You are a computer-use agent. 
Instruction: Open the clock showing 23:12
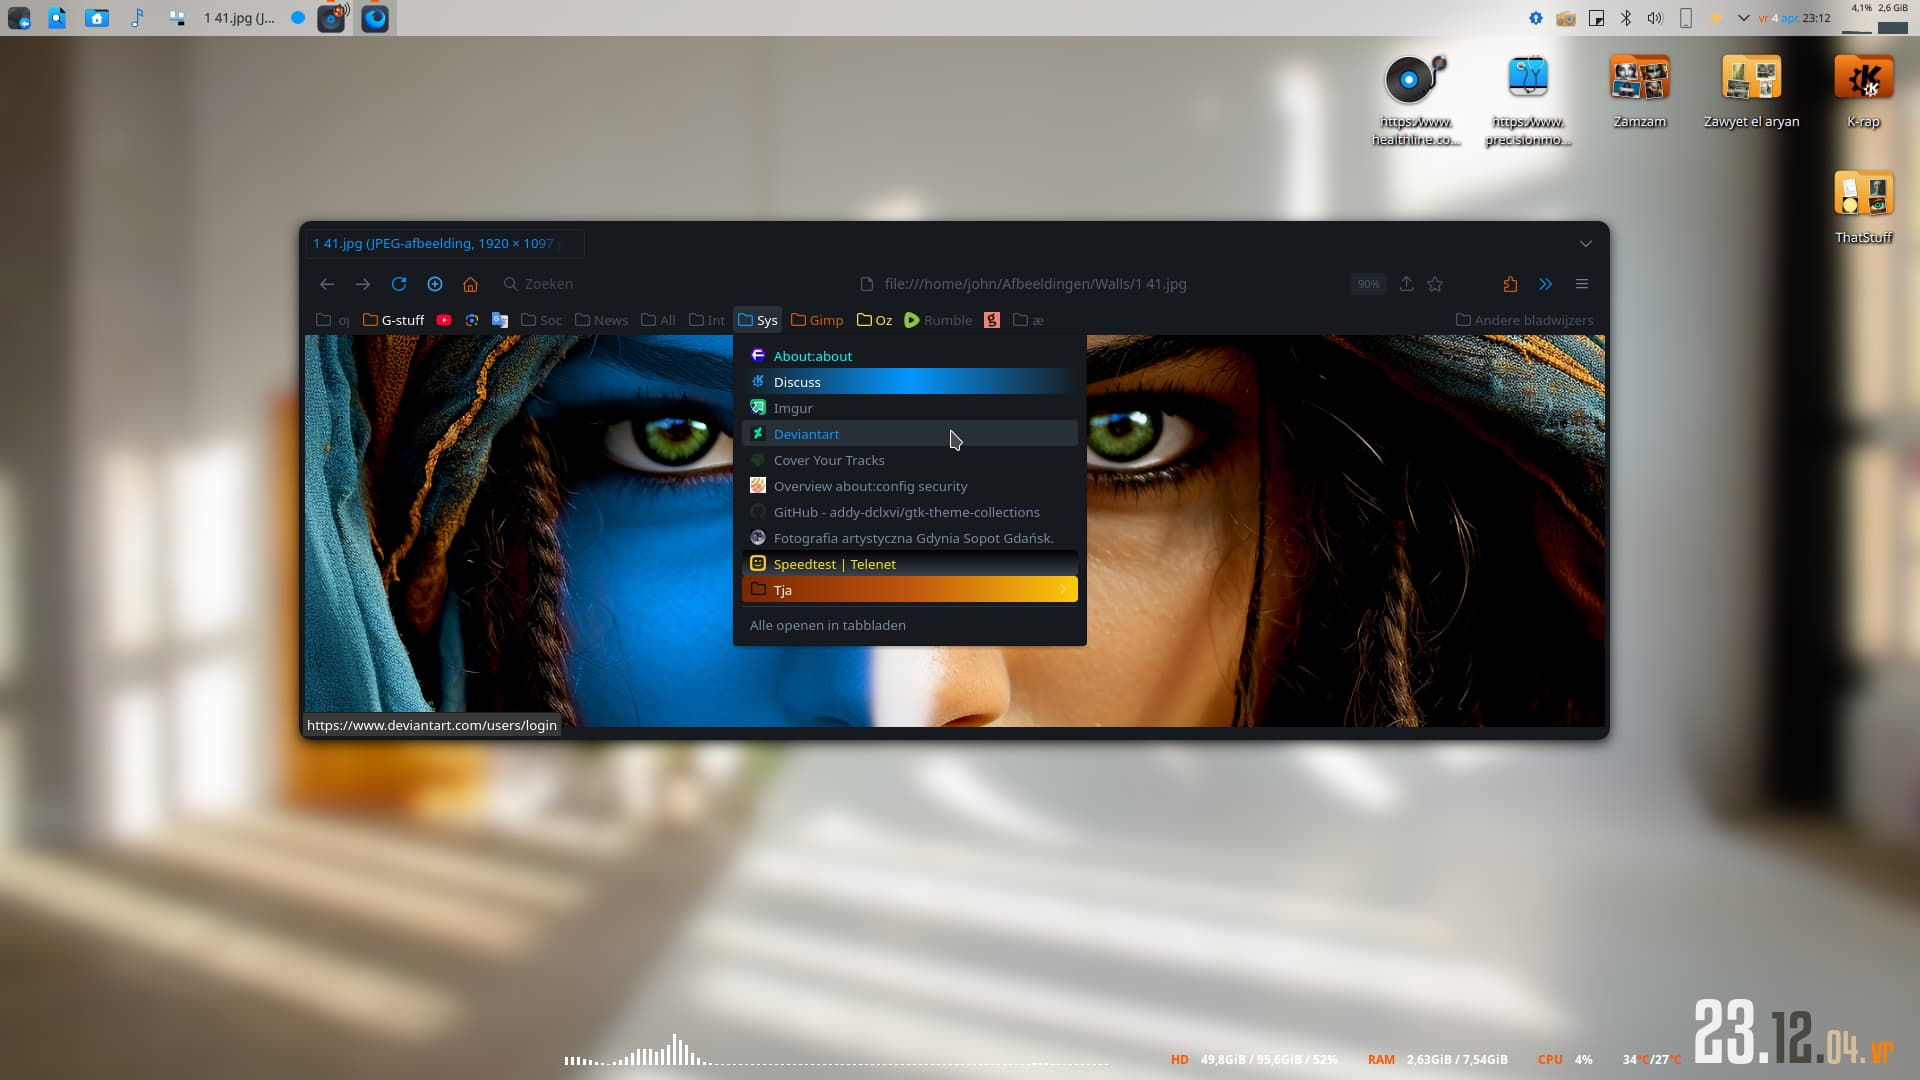[x=1794, y=18]
